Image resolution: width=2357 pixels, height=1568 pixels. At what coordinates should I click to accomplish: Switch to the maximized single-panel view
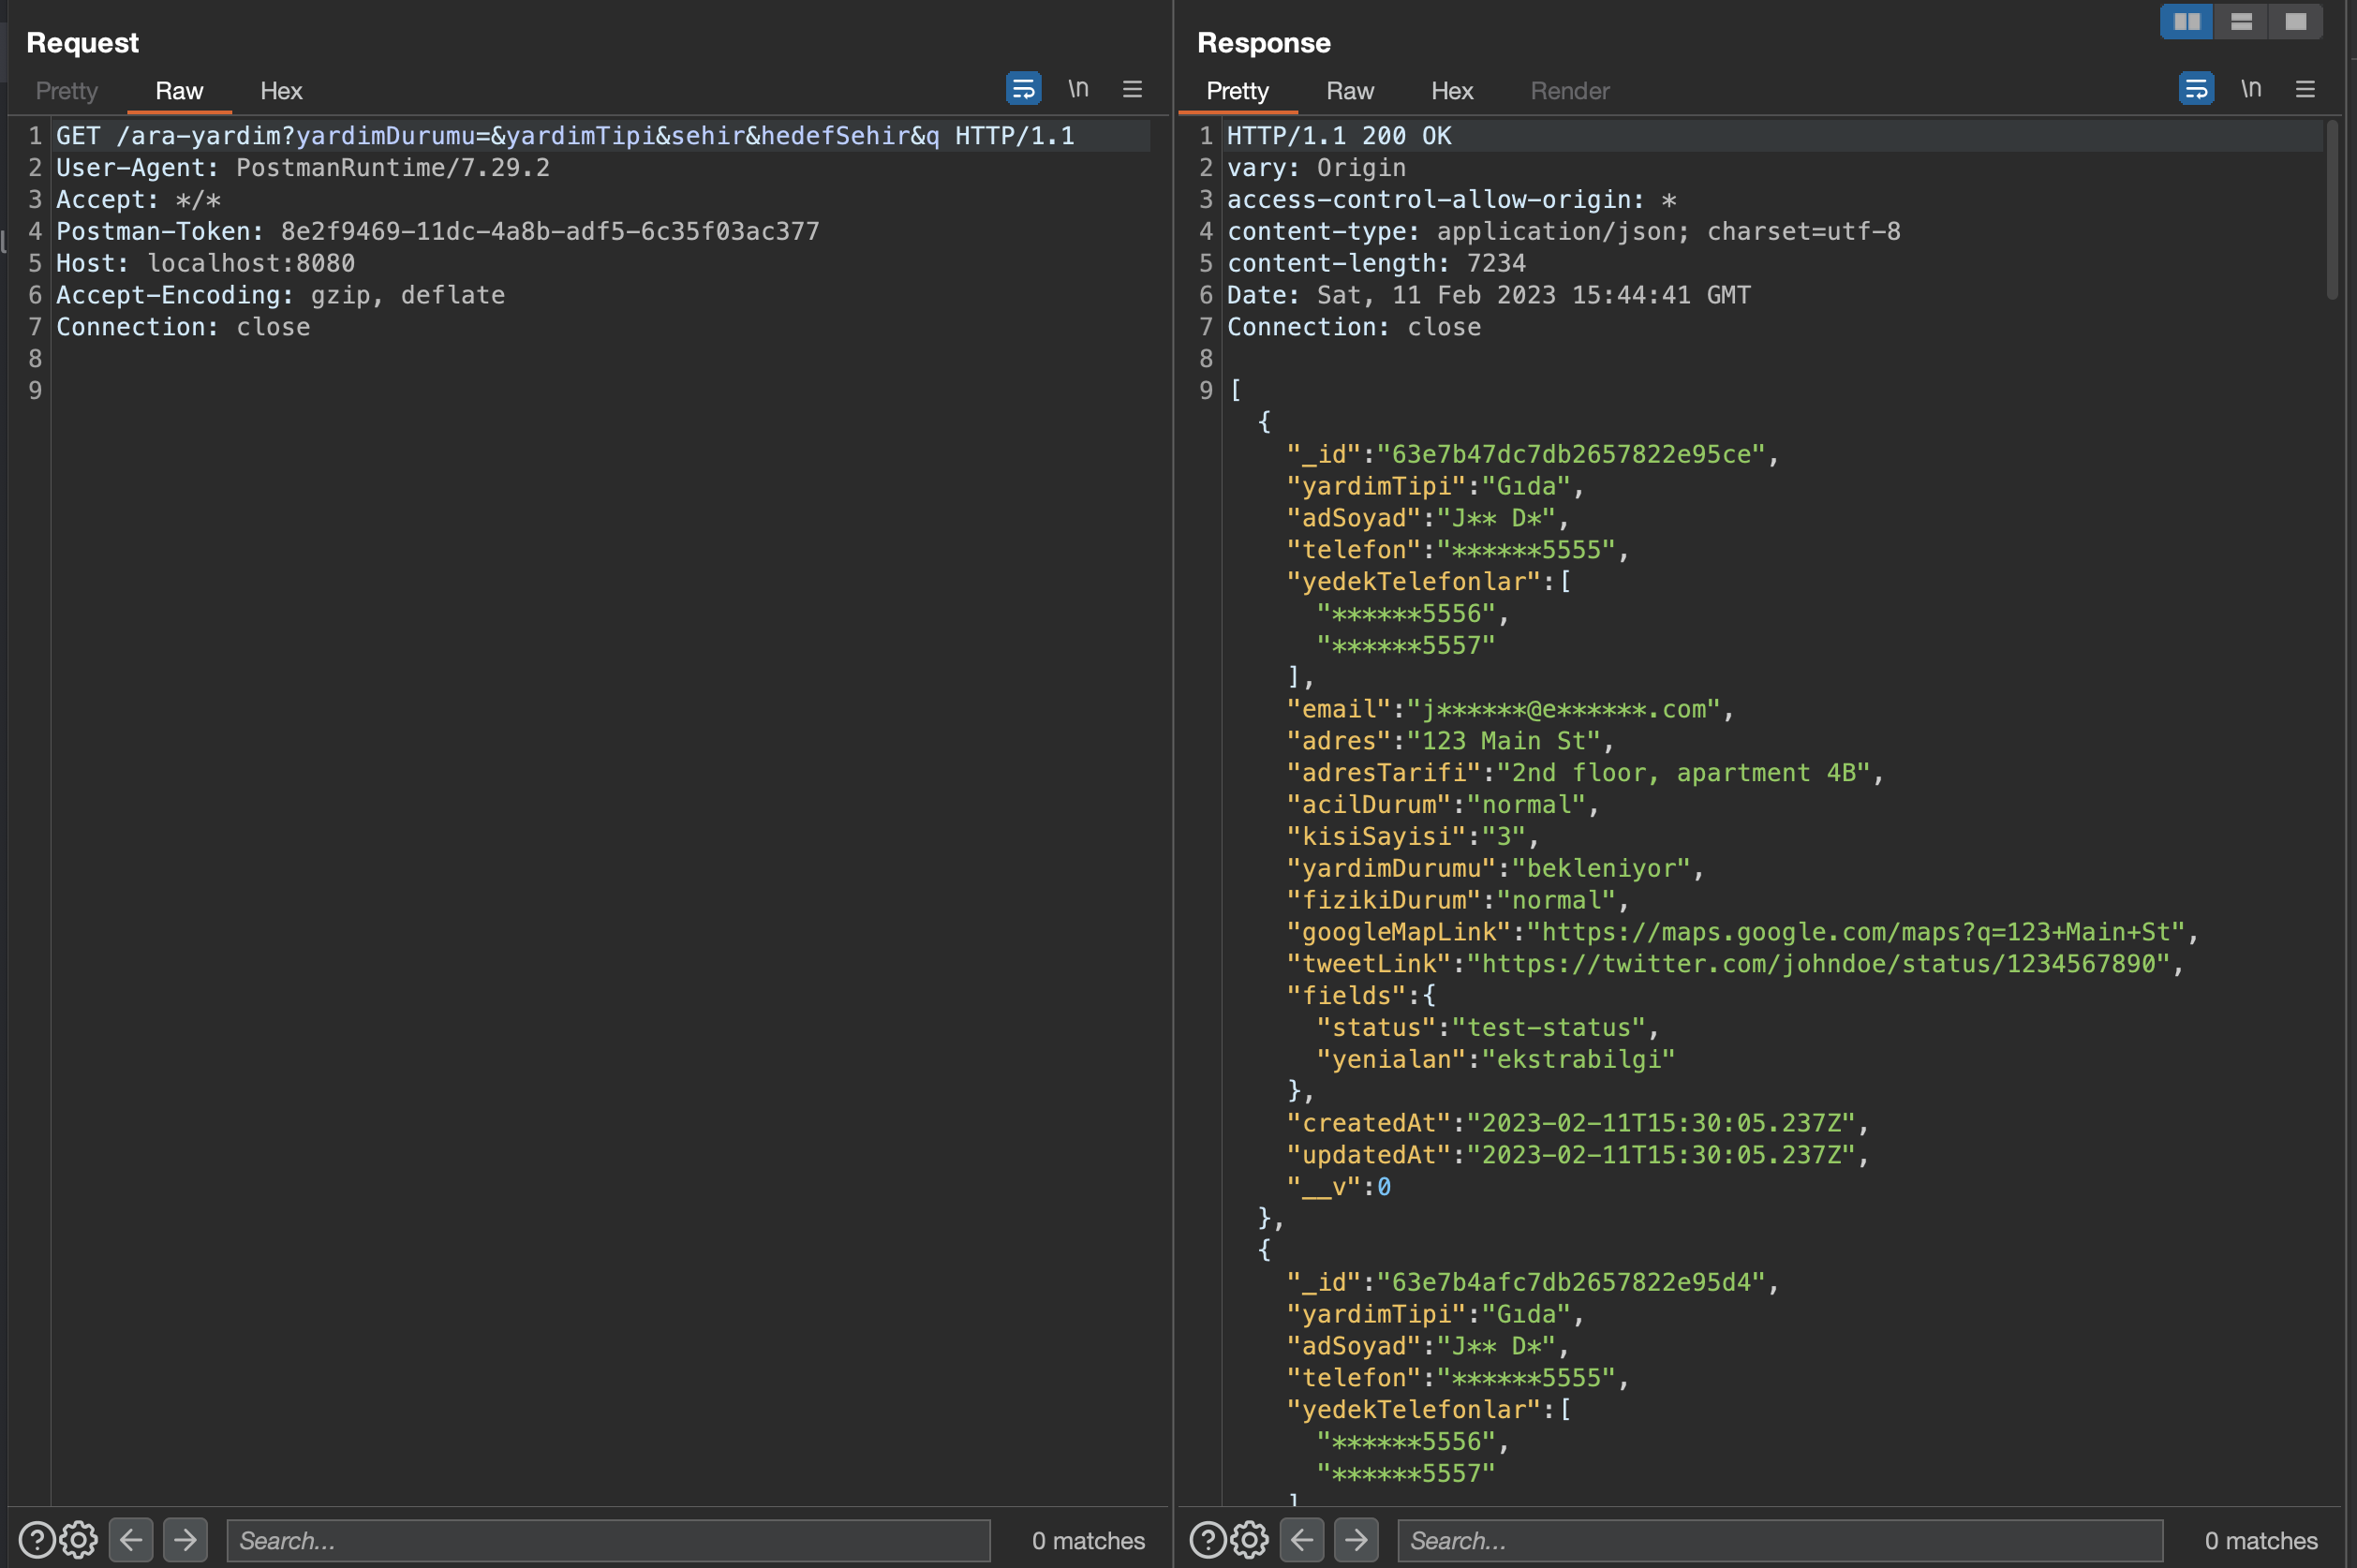click(2297, 20)
